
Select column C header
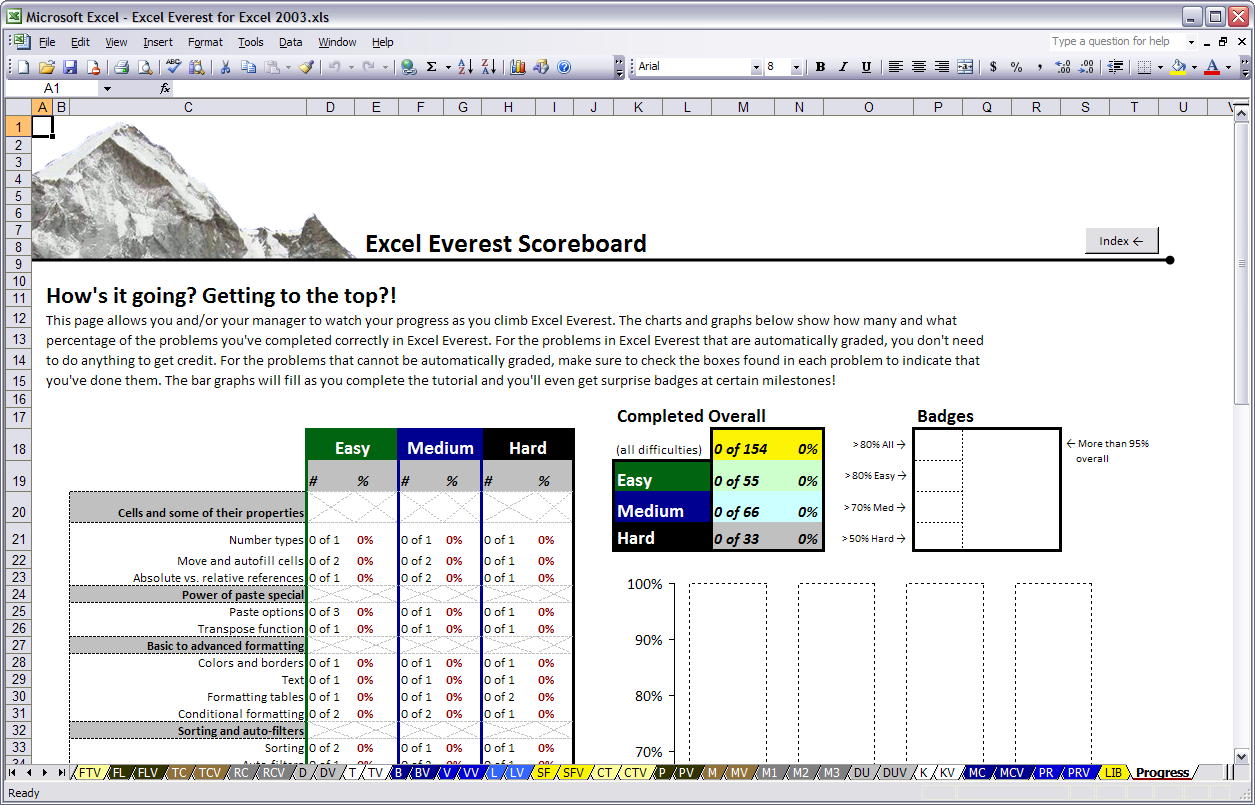(188, 107)
